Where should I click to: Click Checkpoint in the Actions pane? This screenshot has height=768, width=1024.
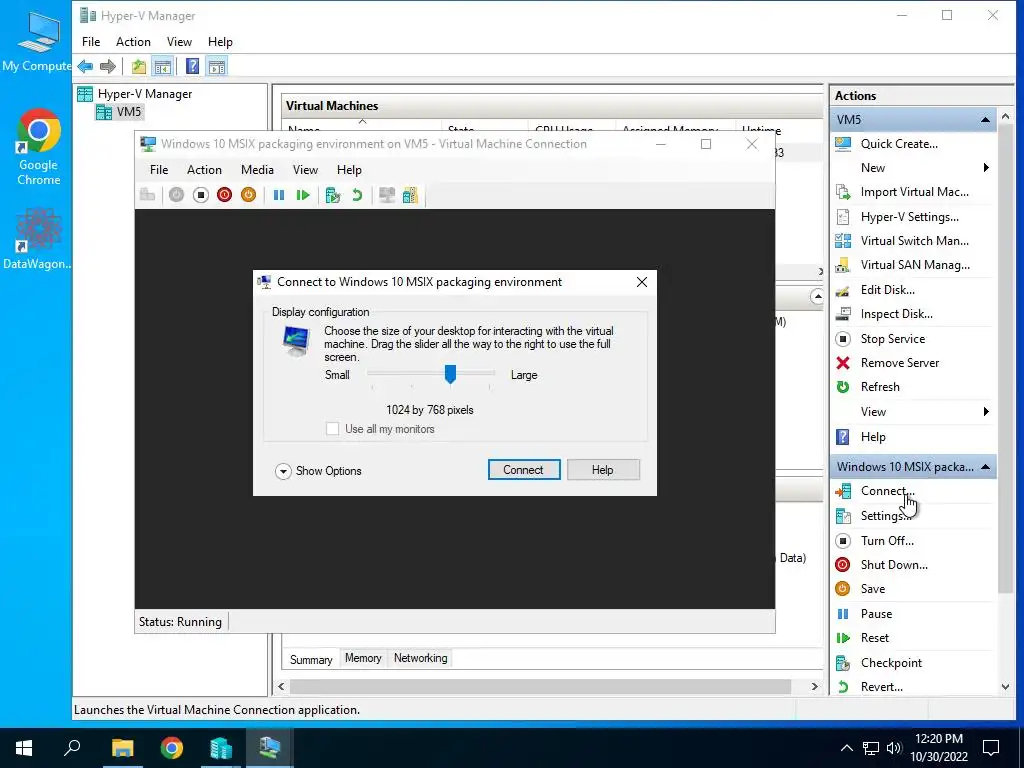[891, 663]
